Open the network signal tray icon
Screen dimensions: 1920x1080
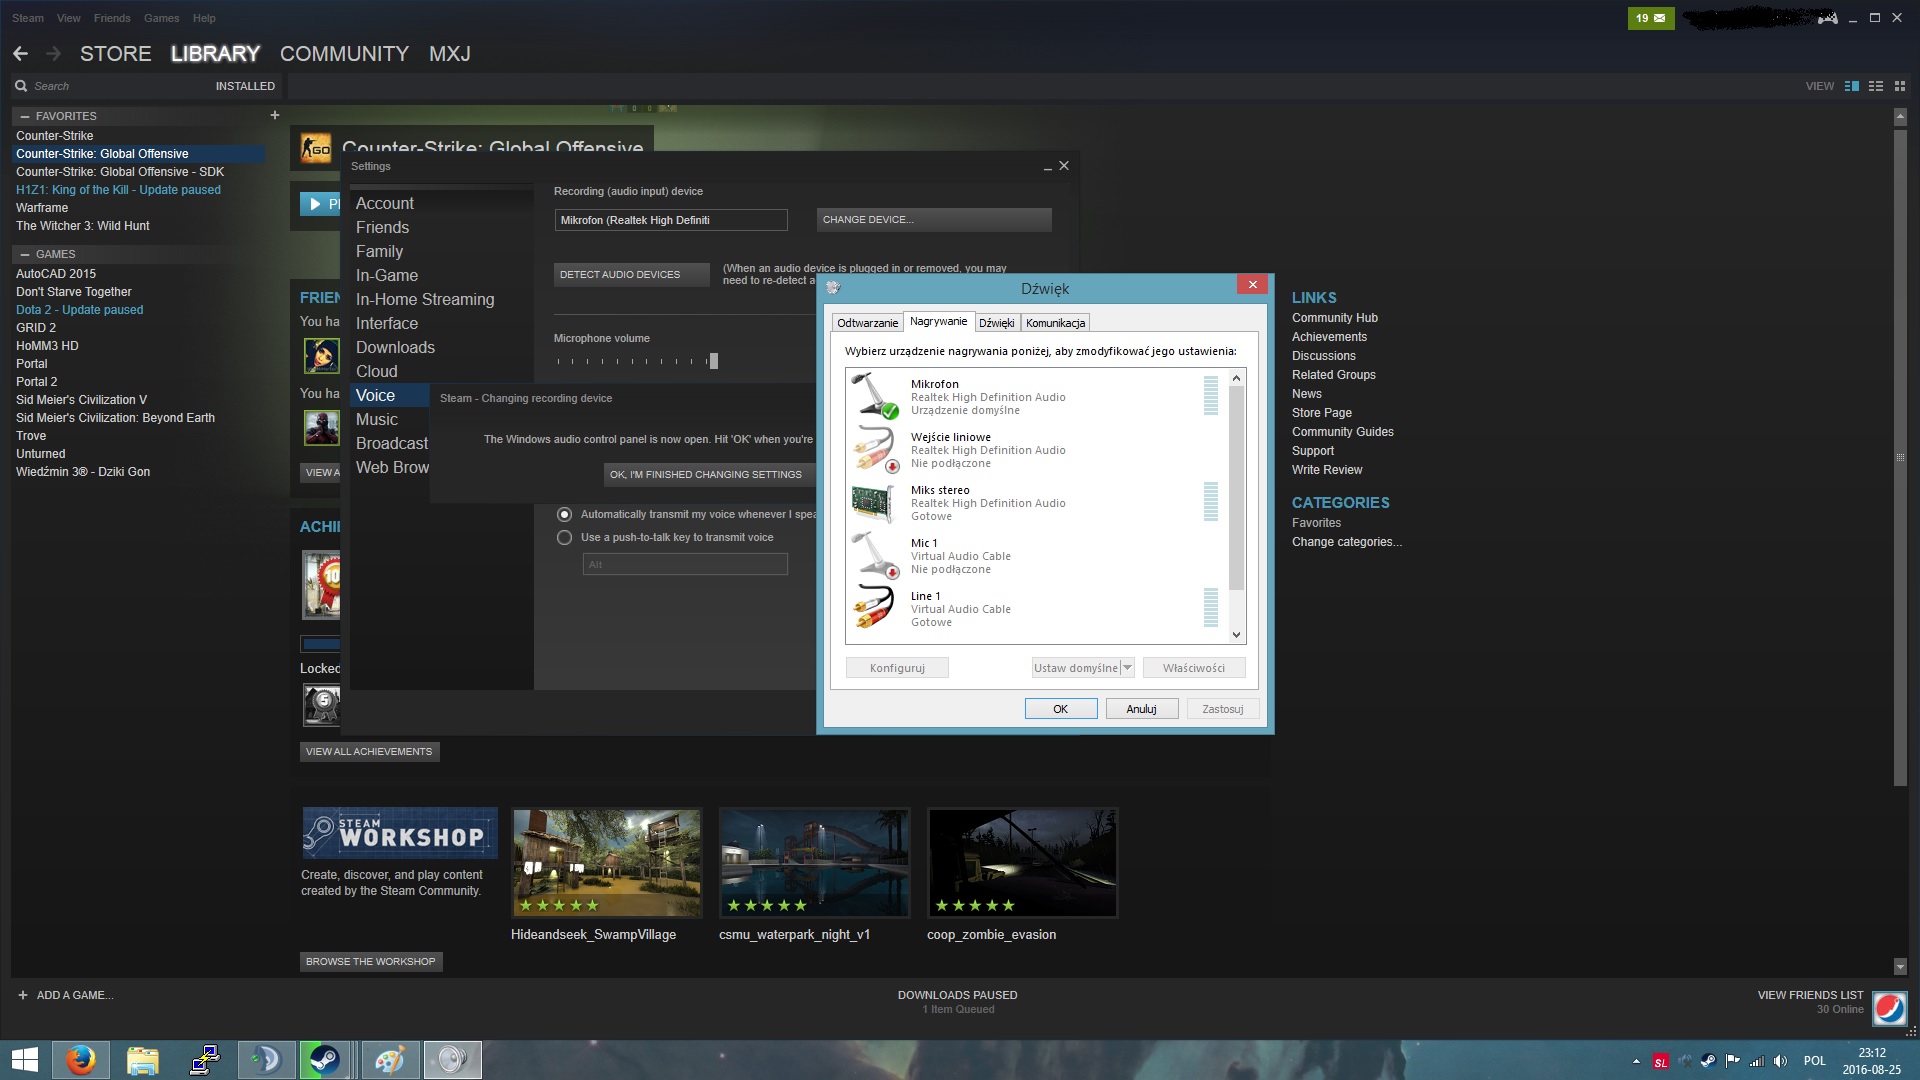point(1757,1061)
